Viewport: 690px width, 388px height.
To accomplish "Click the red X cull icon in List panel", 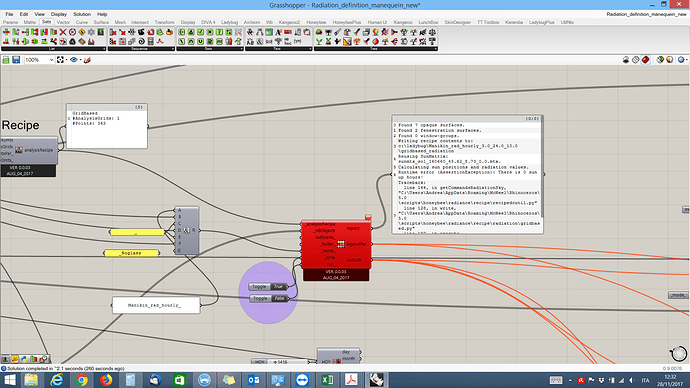I will point(63,32).
